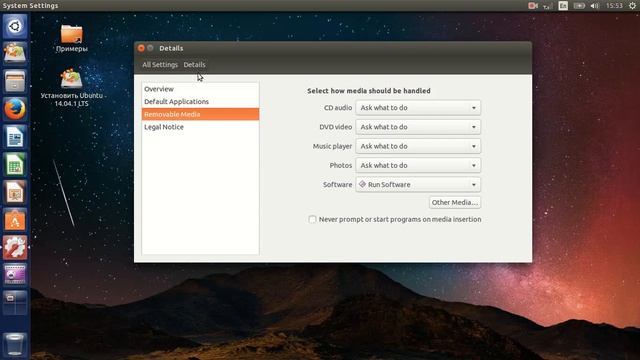640x360 pixels.
Task: Click the battery indicator in top panel
Action: 579,5
